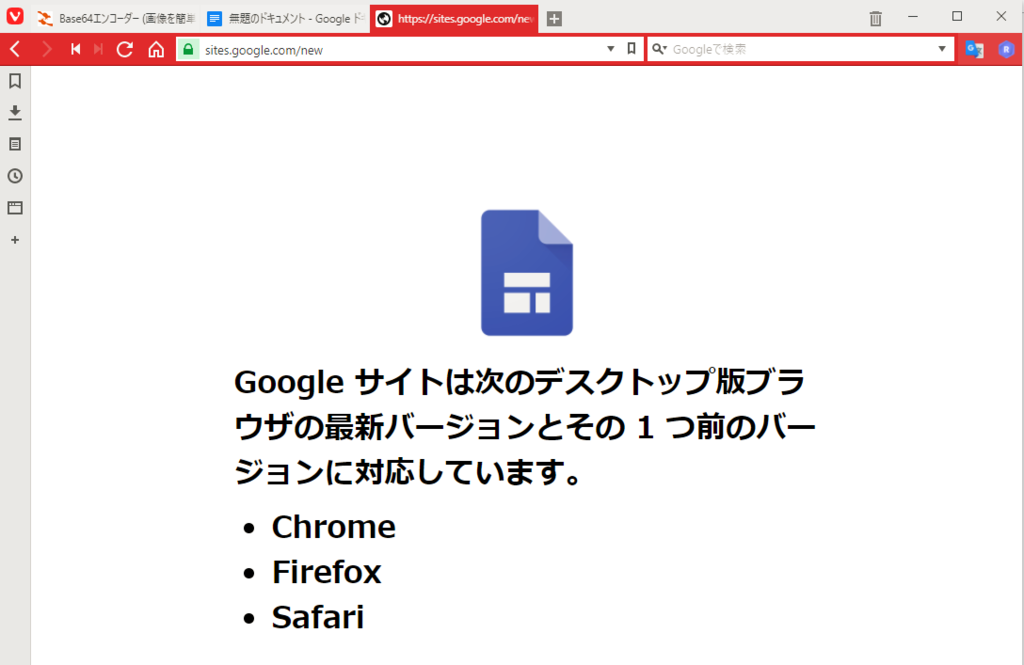
Task: Click the Google Sites logo image
Action: pyautogui.click(x=527, y=273)
